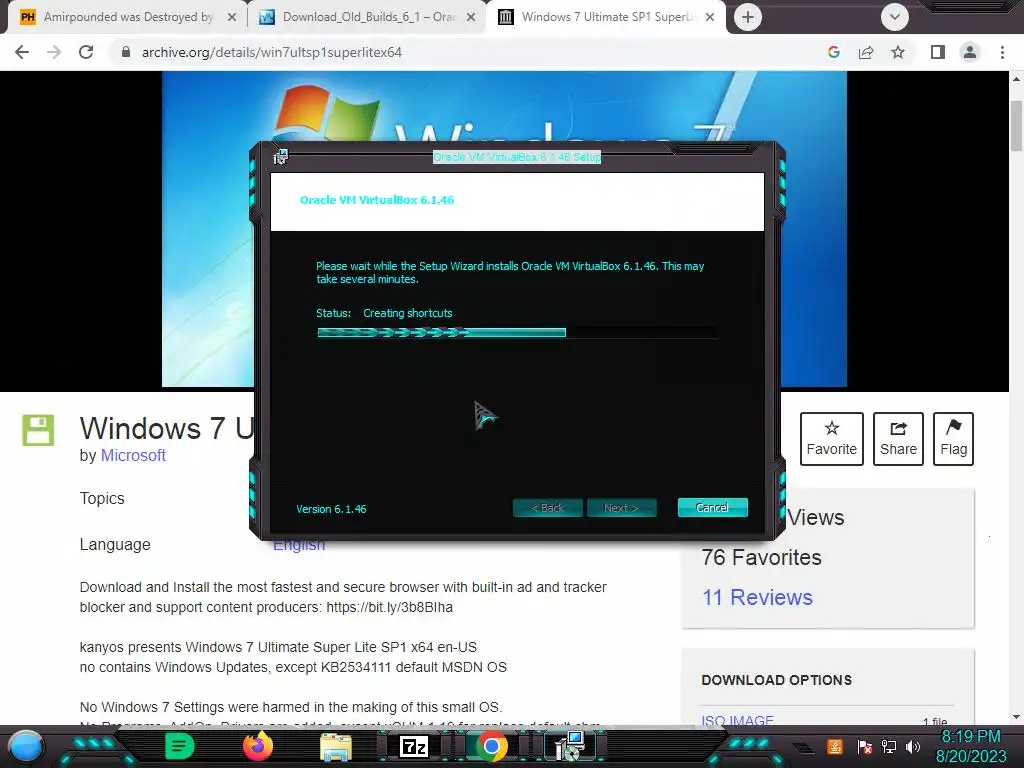This screenshot has height=768, width=1024.
Task: Click the scrollbar up arrow
Action: tap(1016, 78)
